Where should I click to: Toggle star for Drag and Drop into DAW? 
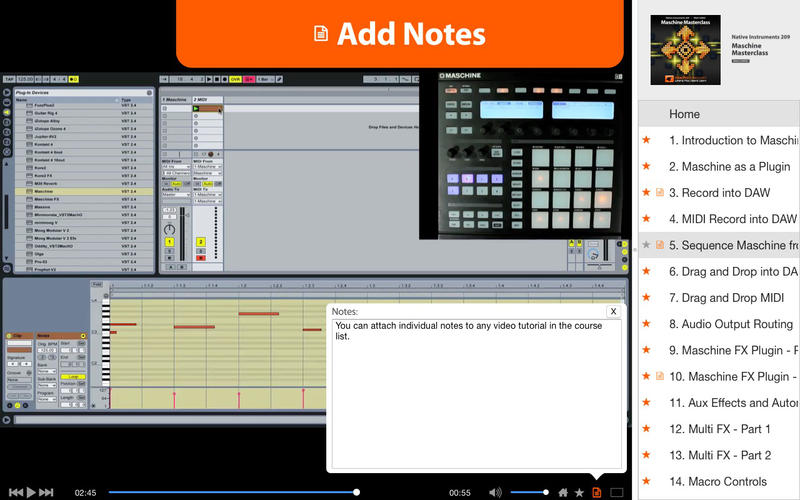coord(646,271)
